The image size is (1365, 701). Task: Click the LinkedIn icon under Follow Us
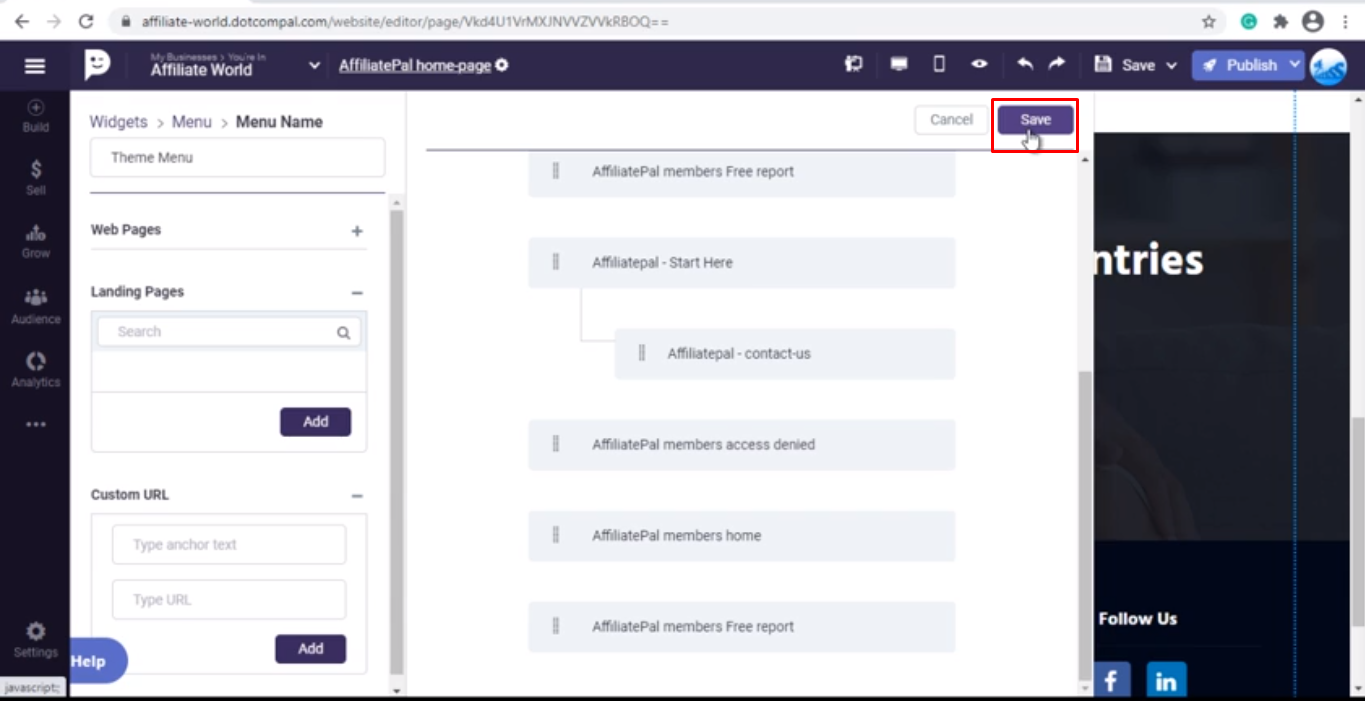point(1166,681)
